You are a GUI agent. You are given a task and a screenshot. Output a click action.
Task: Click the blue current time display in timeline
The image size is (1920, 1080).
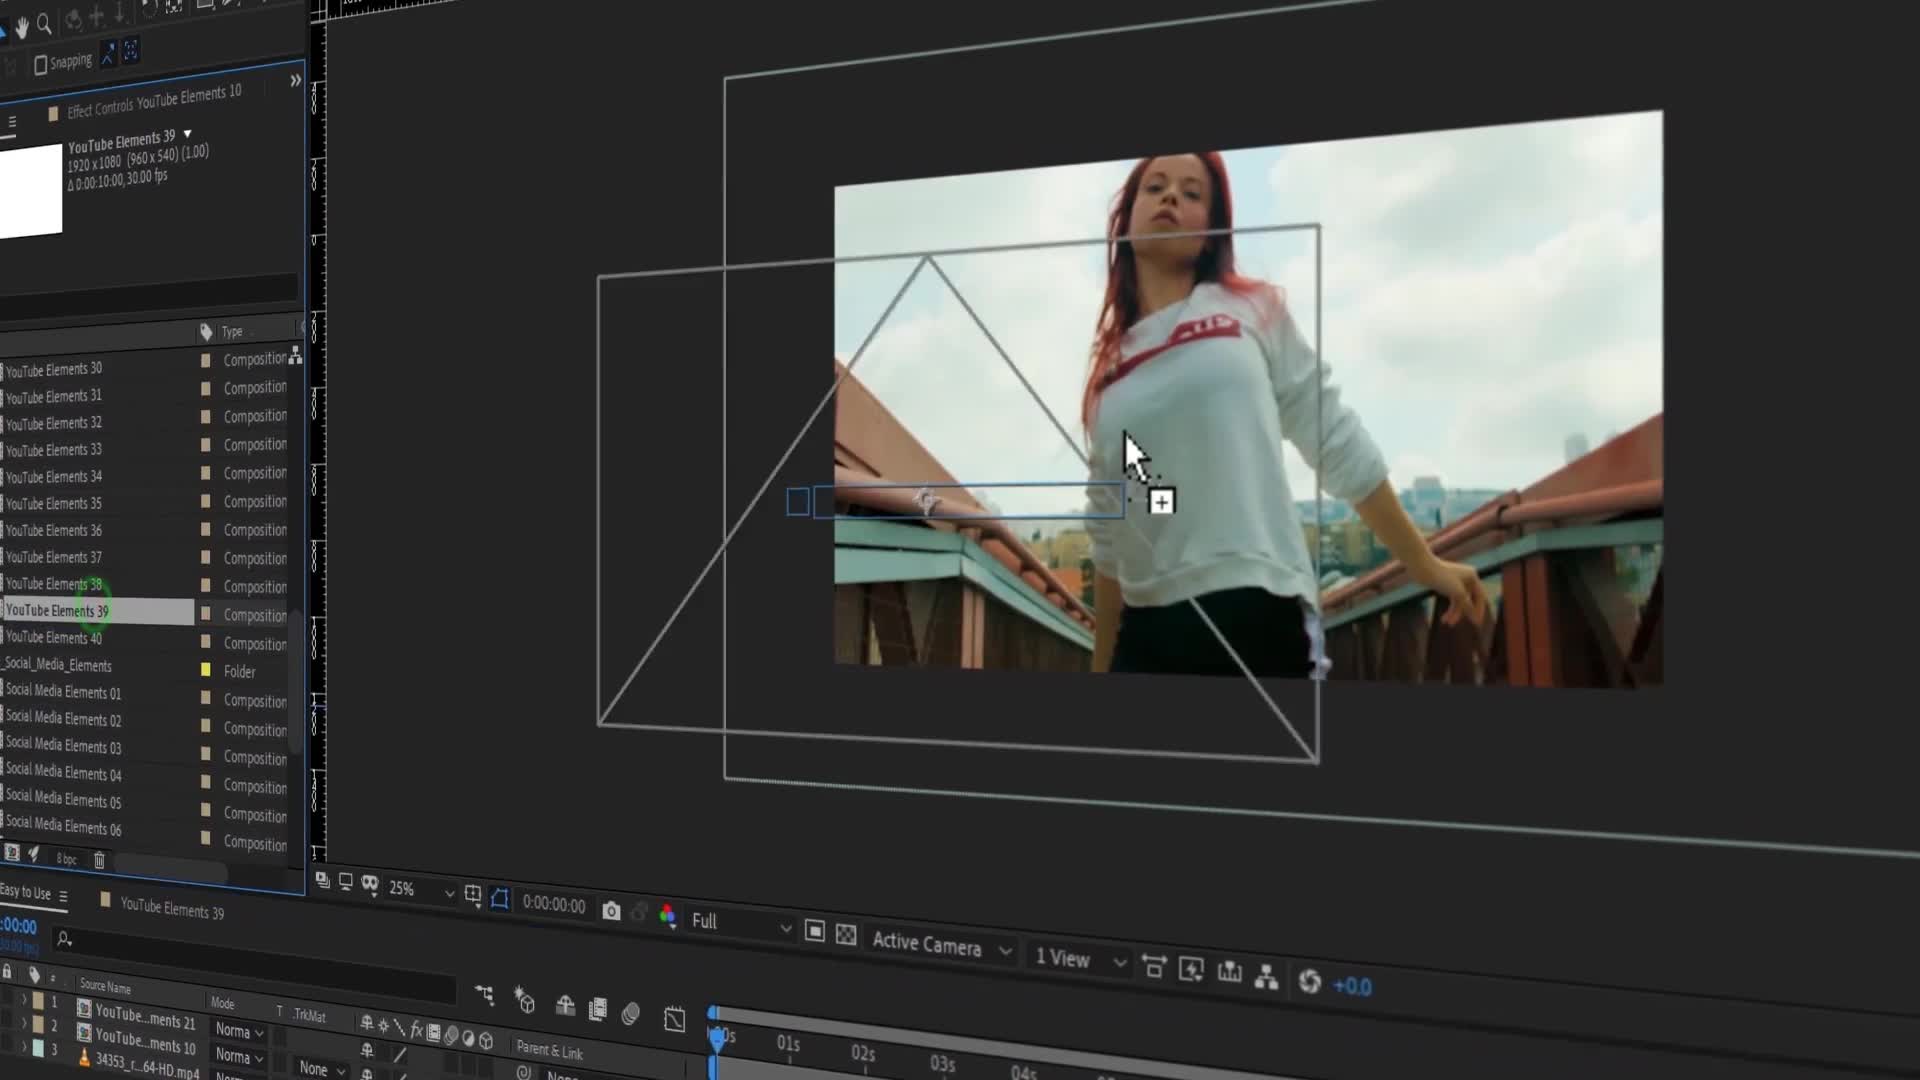(x=18, y=927)
